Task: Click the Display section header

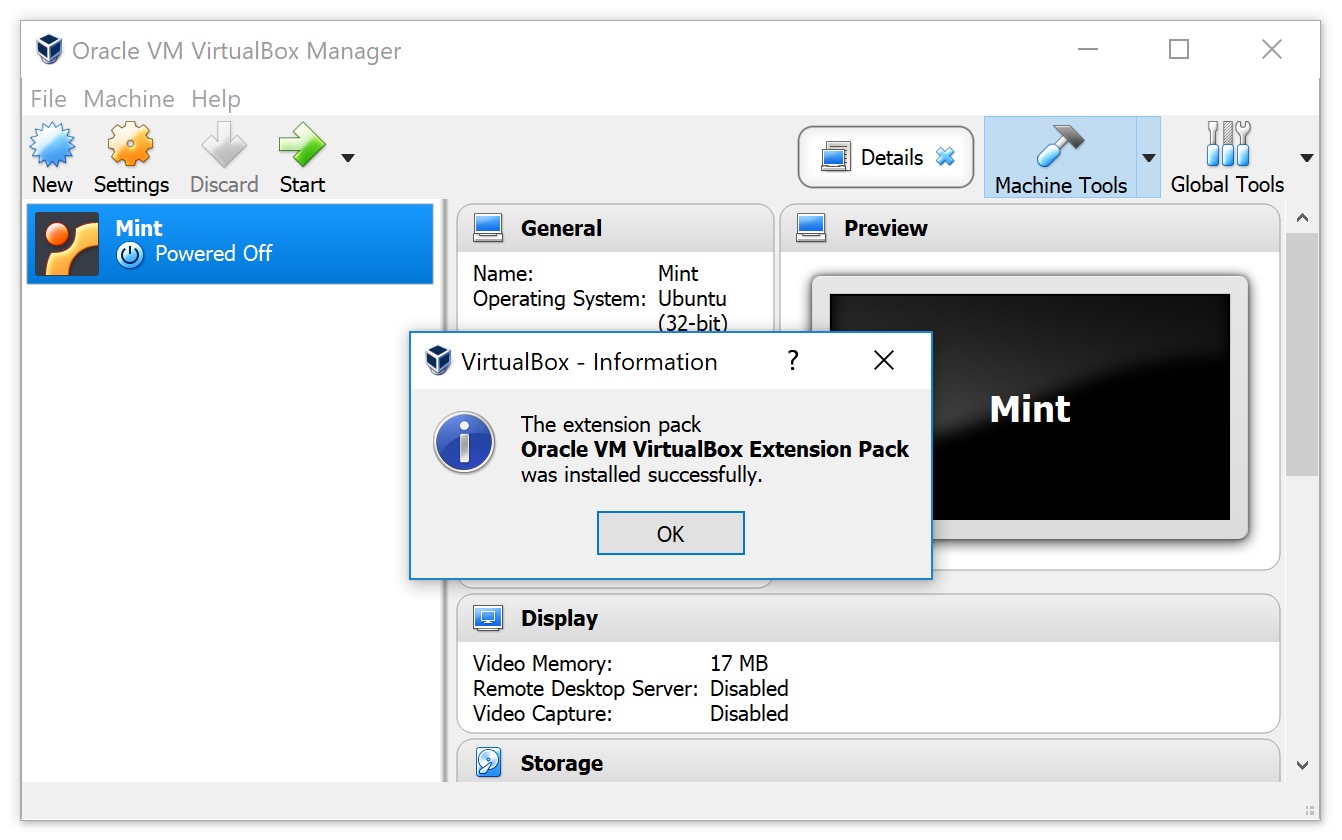Action: 868,618
